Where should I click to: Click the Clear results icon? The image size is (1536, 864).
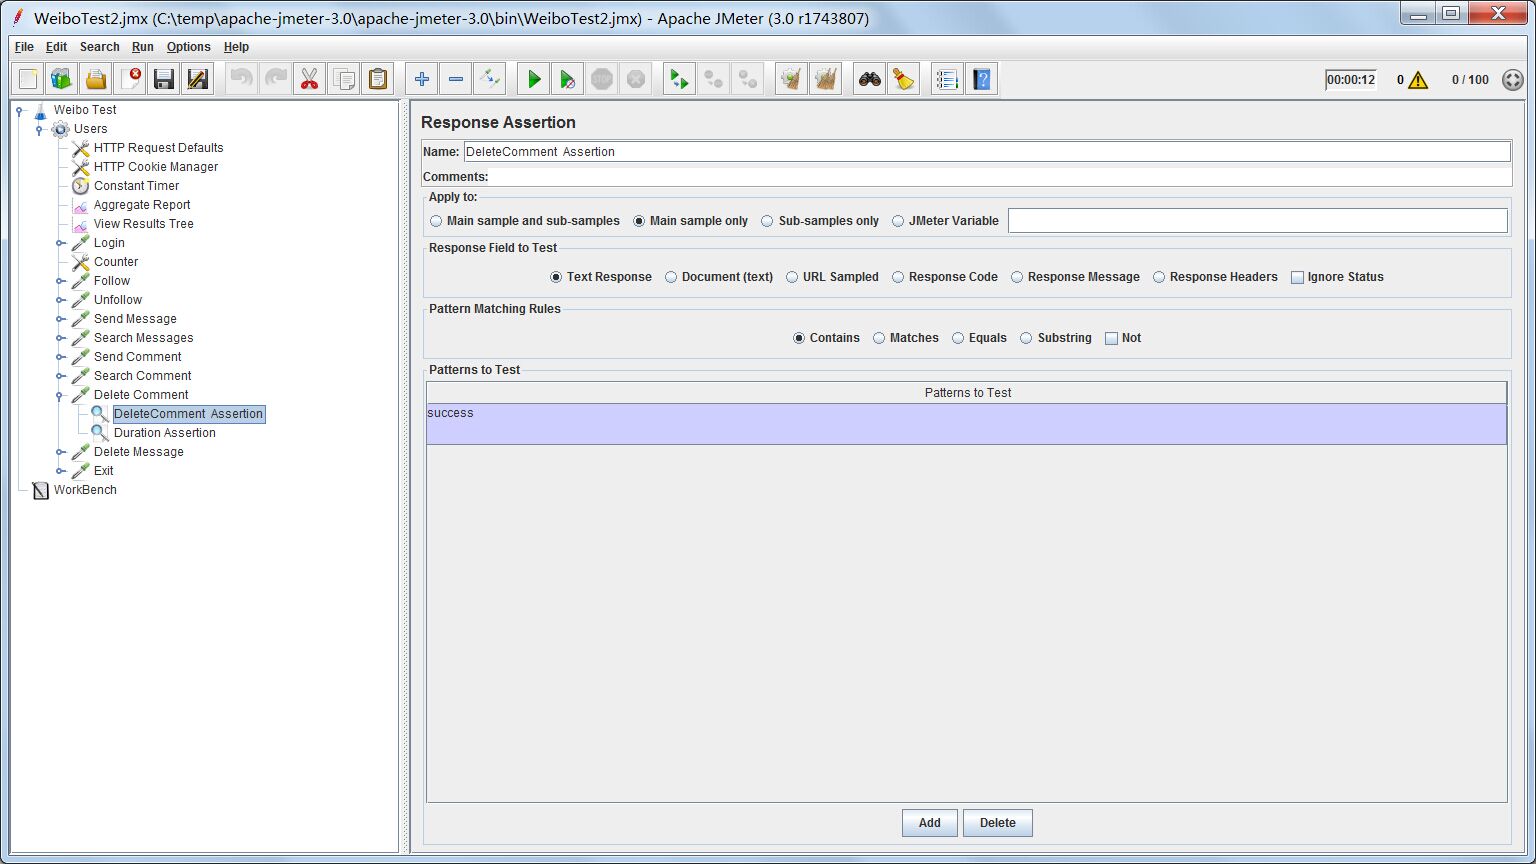pyautogui.click(x=792, y=79)
